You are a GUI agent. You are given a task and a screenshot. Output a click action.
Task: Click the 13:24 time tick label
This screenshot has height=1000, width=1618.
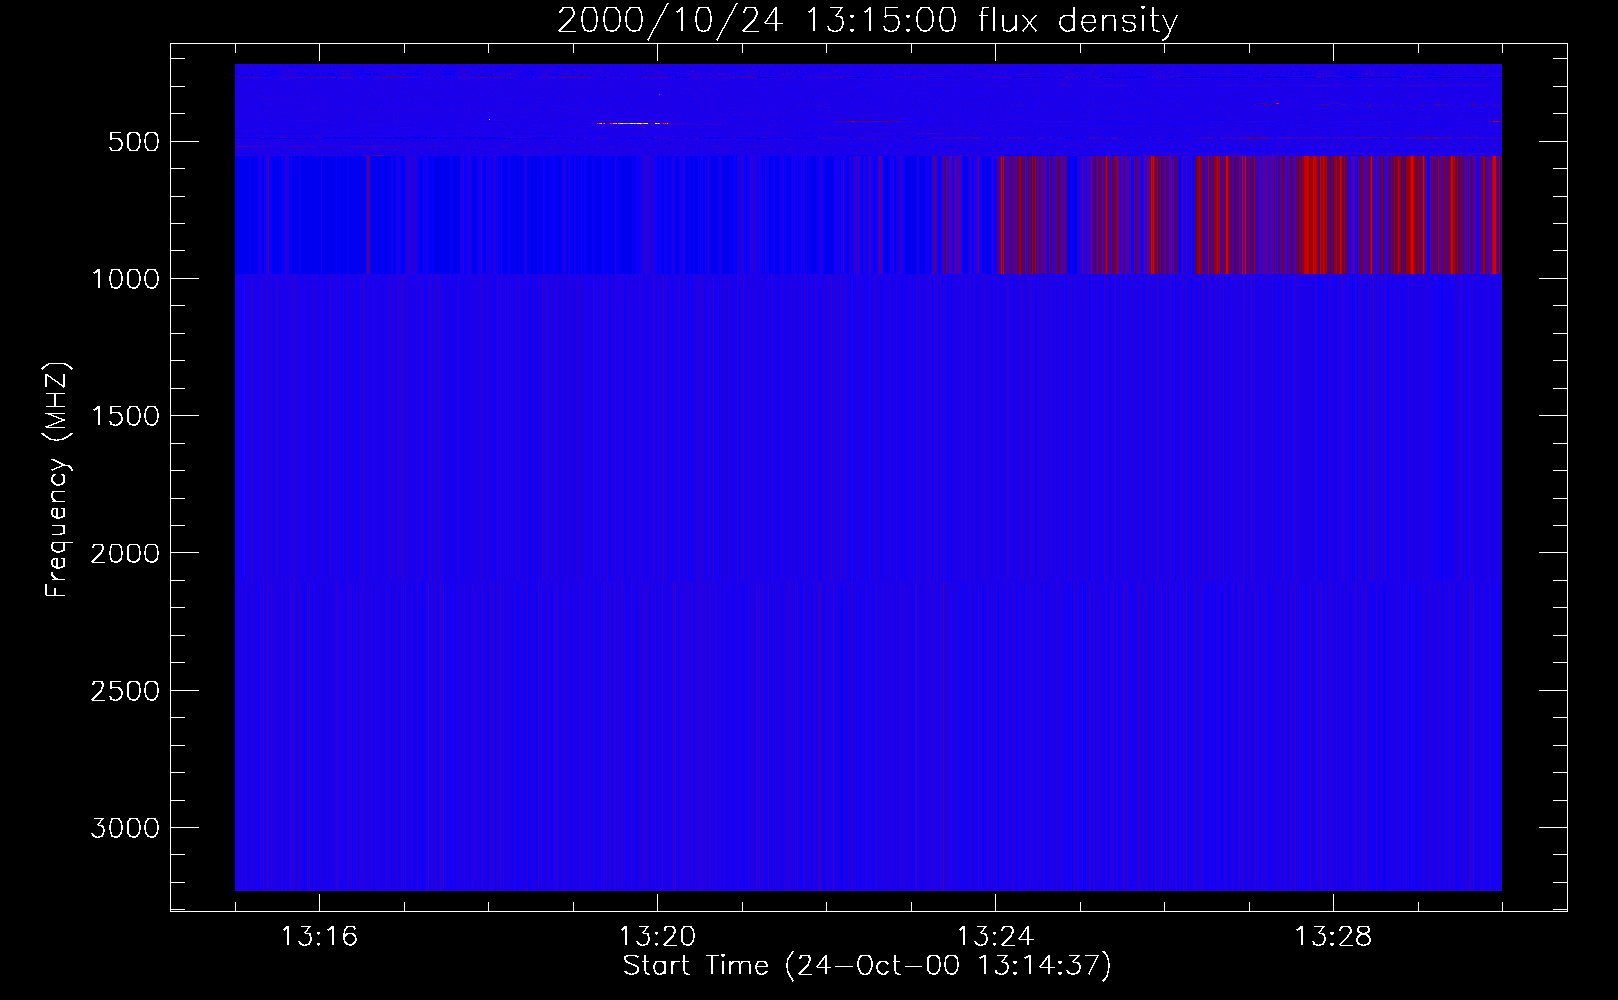(995, 937)
